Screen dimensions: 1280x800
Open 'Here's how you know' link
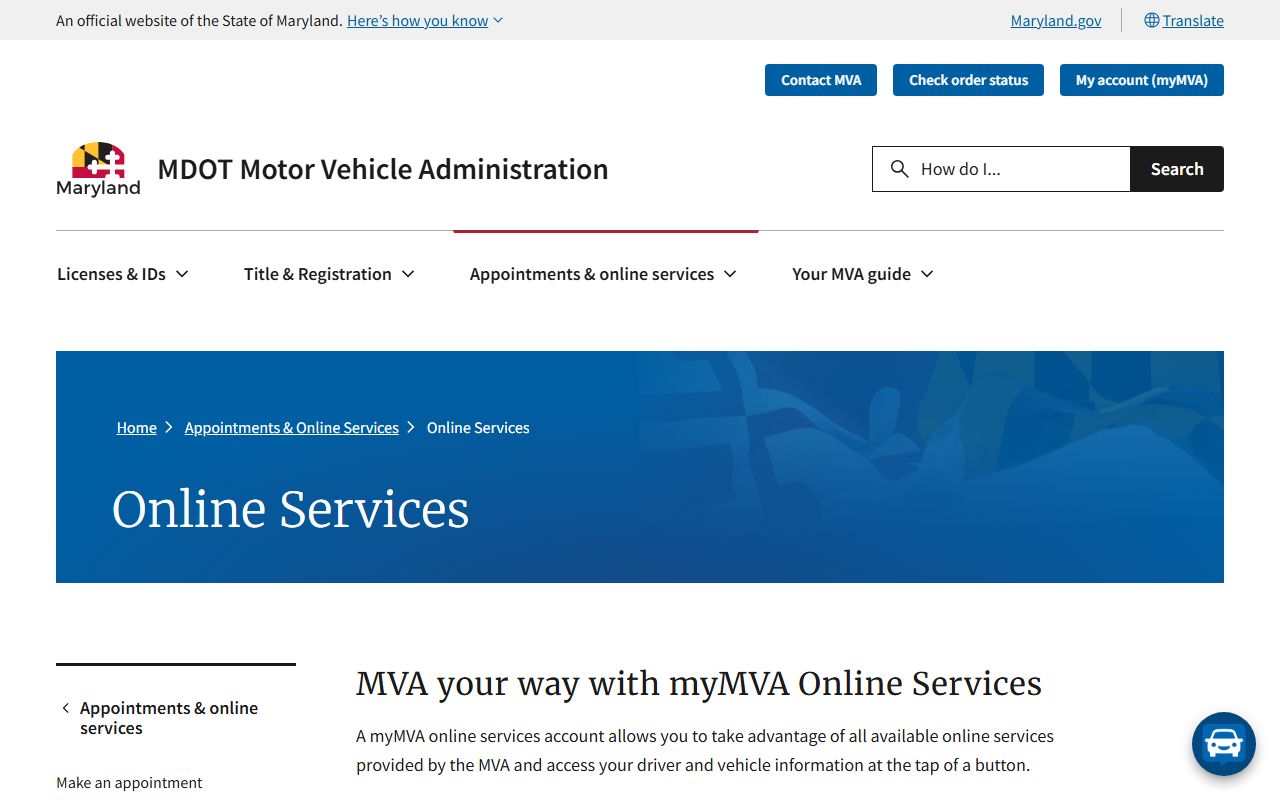tap(418, 20)
